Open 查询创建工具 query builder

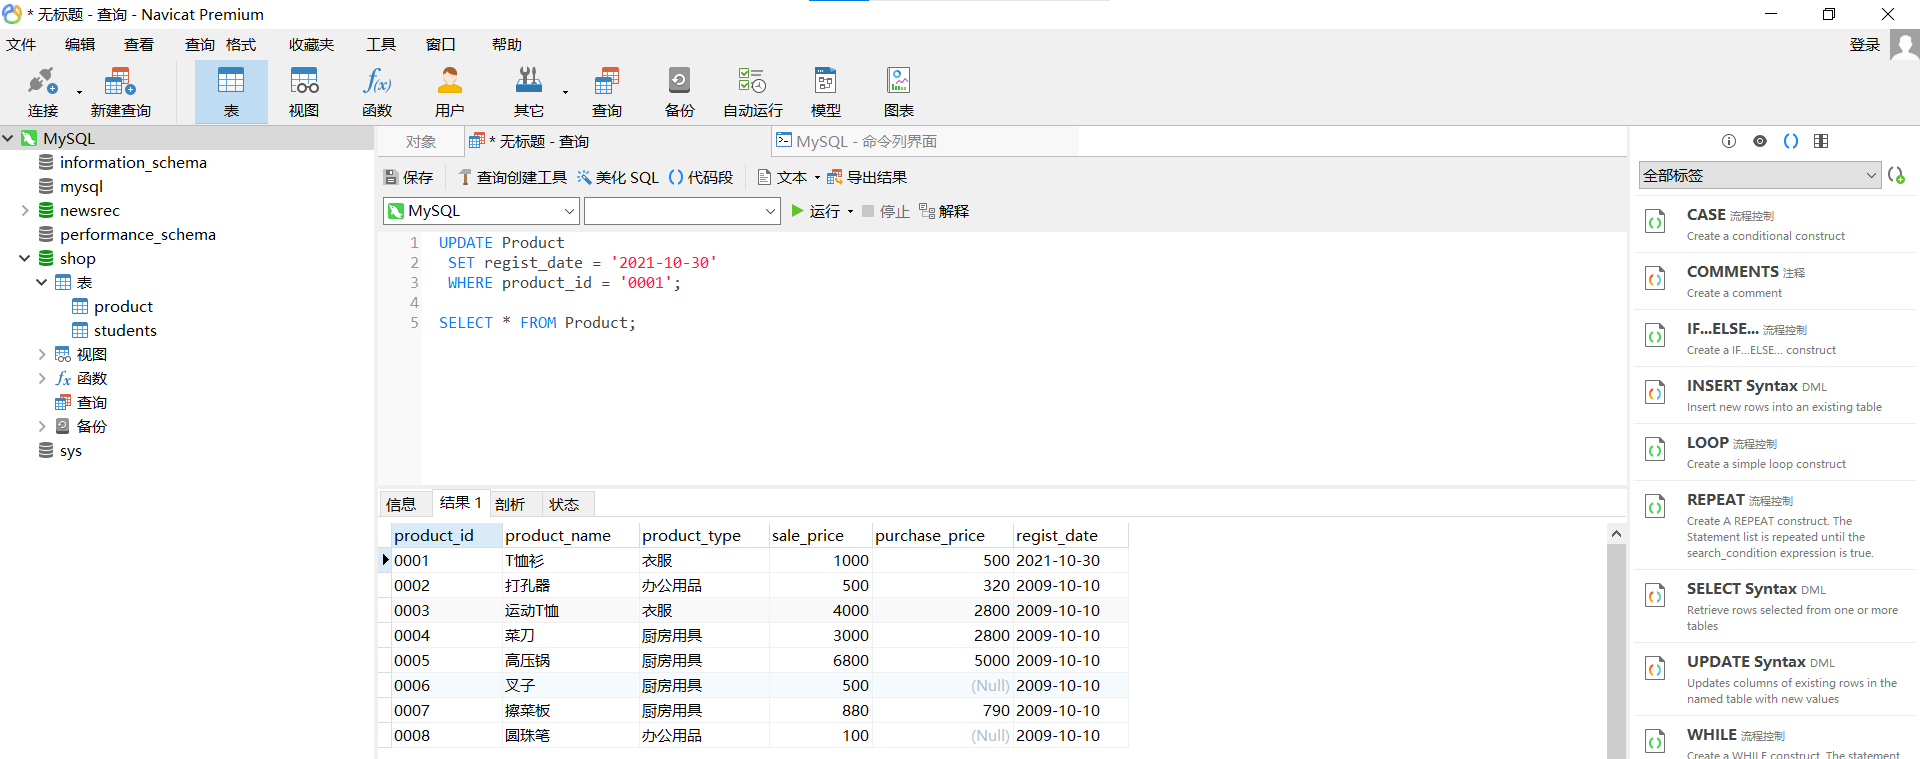tap(512, 177)
